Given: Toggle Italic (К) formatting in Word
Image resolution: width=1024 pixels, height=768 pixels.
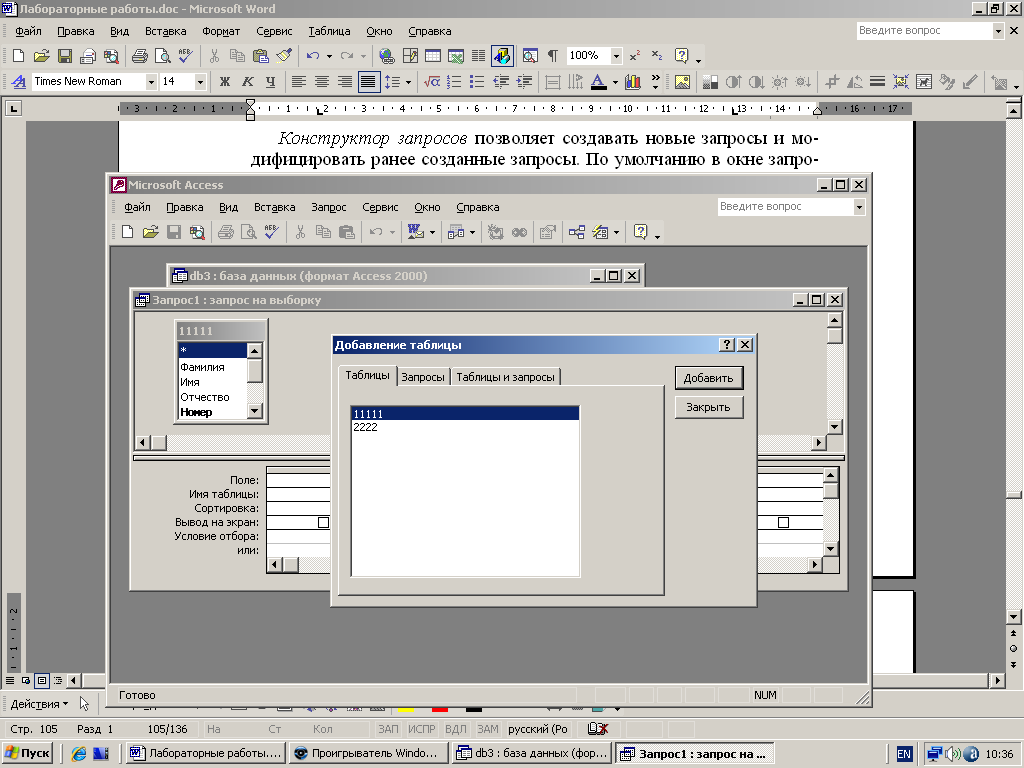Looking at the screenshot, I should tap(248, 82).
